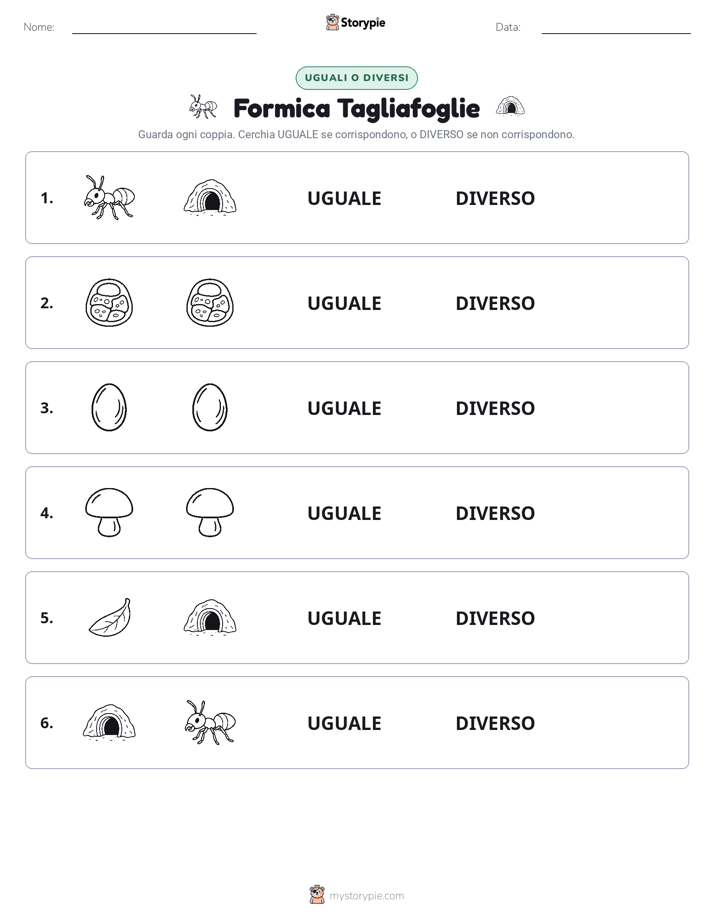Click the Storypie logo at top

[355, 22]
